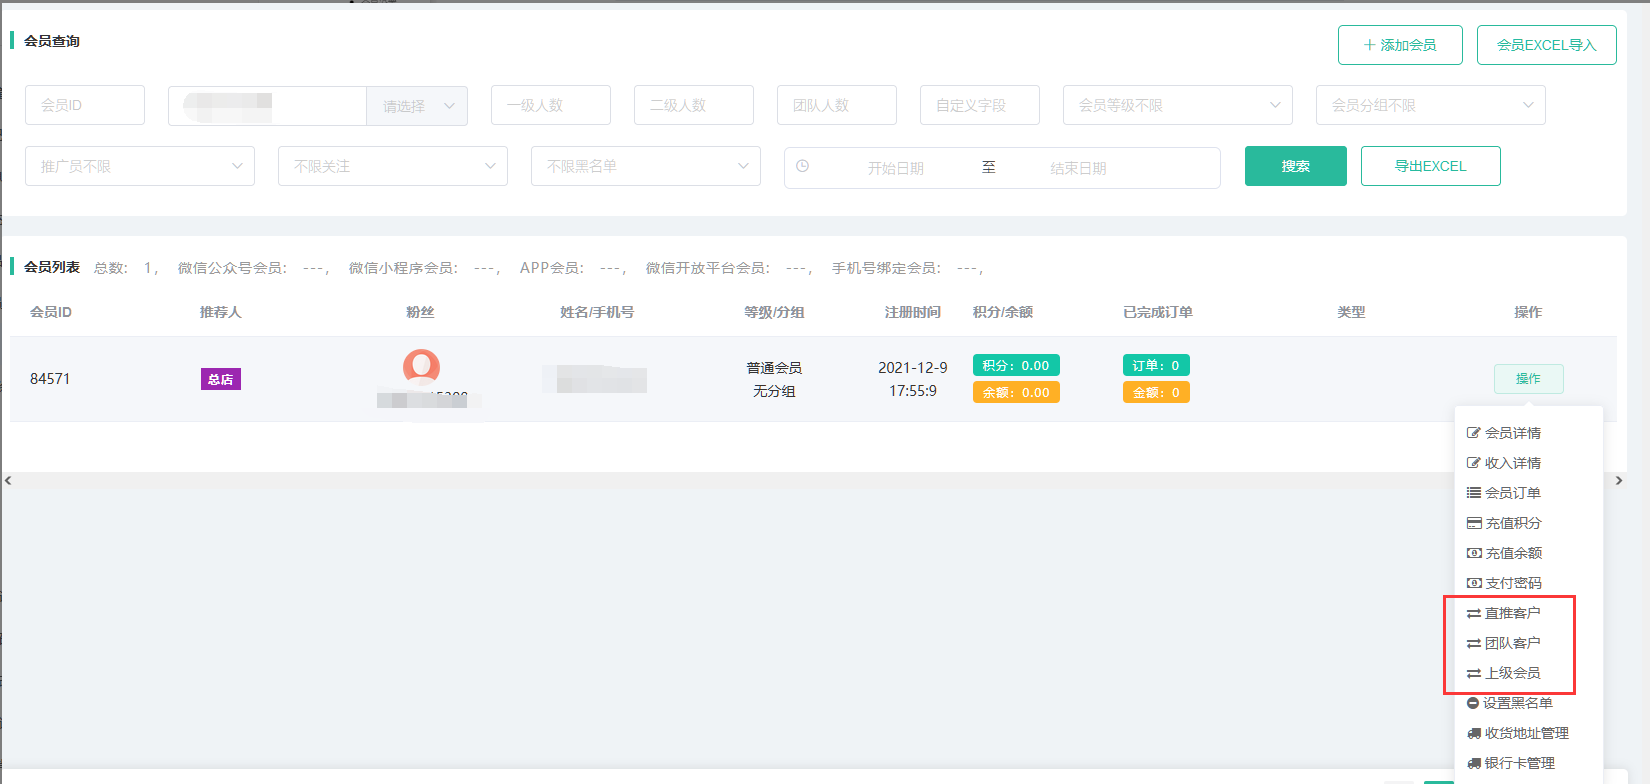This screenshot has width=1650, height=784.
Task: Click the minus-circle icon beside 设置黑名单
Action: point(1473,703)
